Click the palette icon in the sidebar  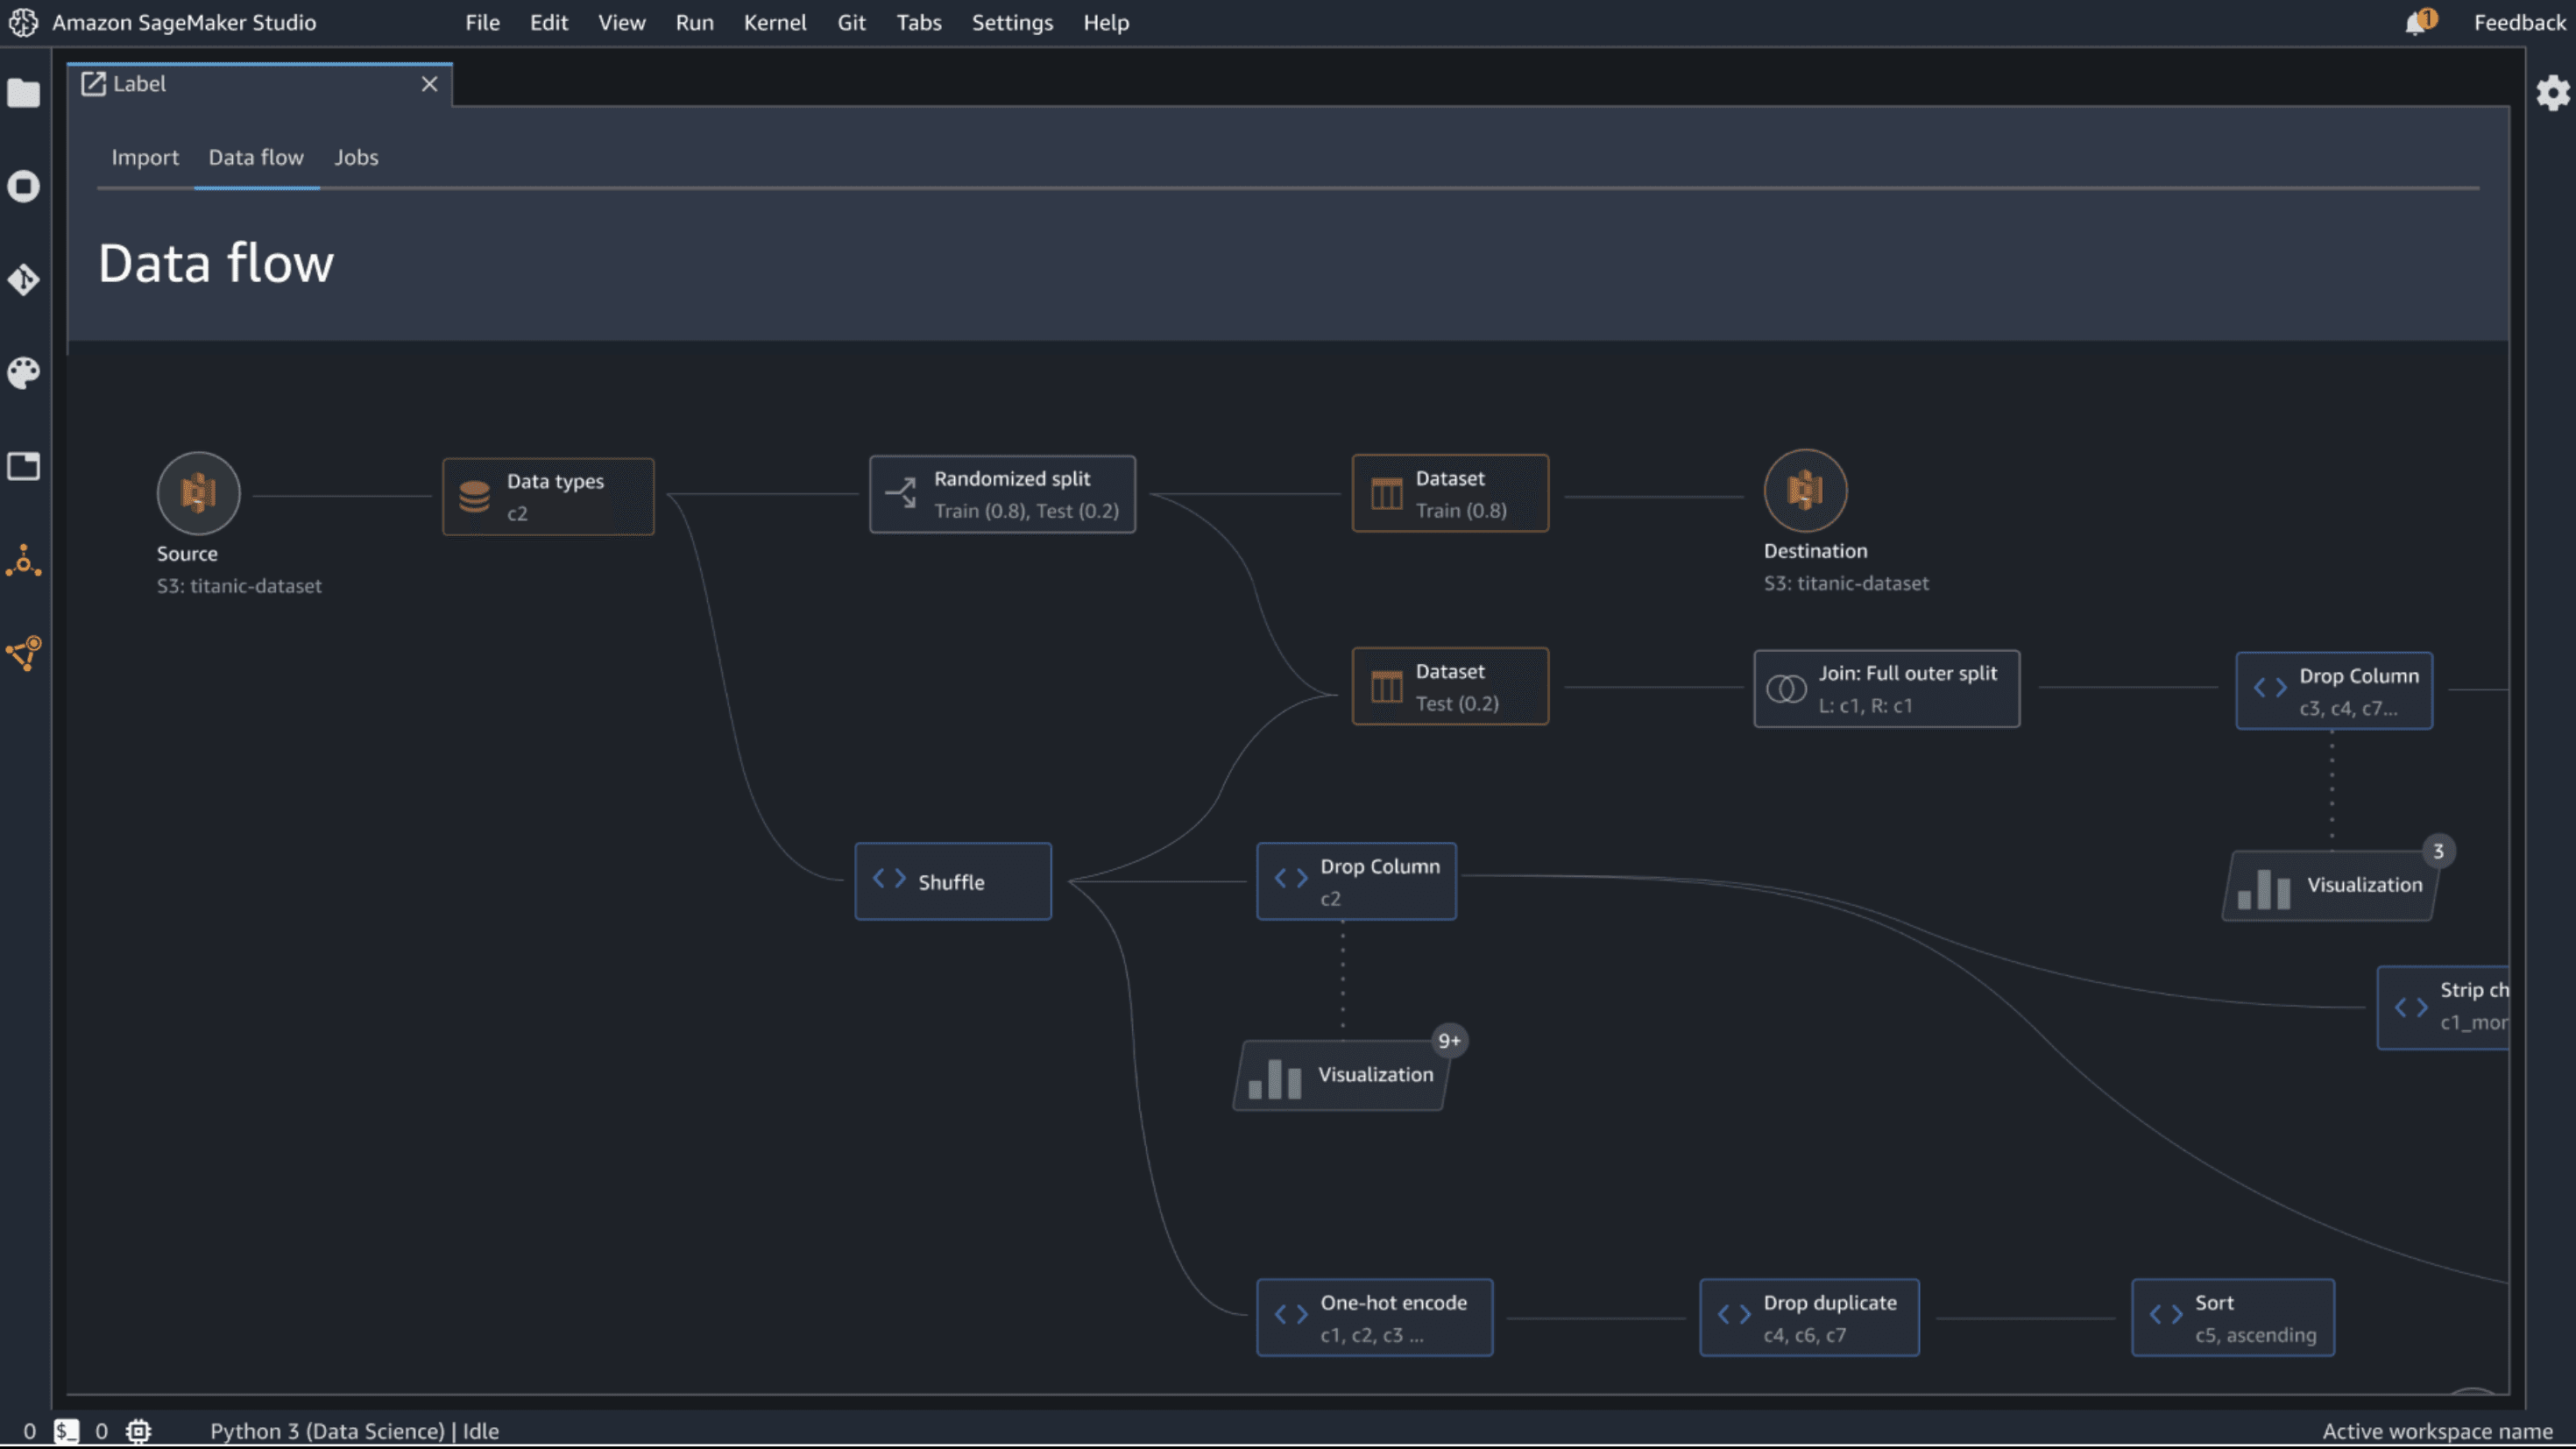pyautogui.click(x=23, y=373)
